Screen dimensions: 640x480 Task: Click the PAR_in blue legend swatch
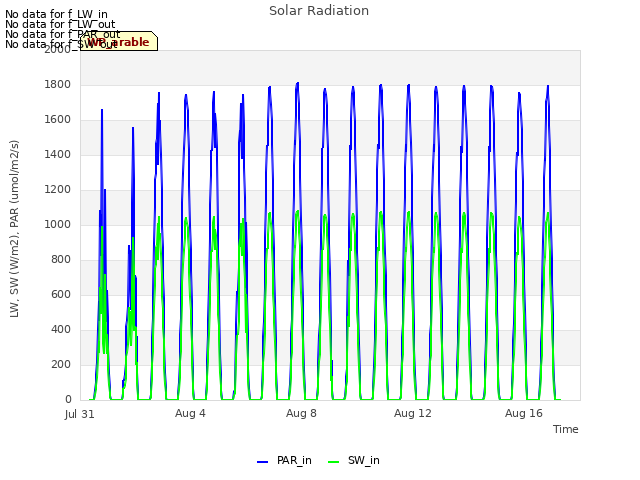click(x=262, y=462)
